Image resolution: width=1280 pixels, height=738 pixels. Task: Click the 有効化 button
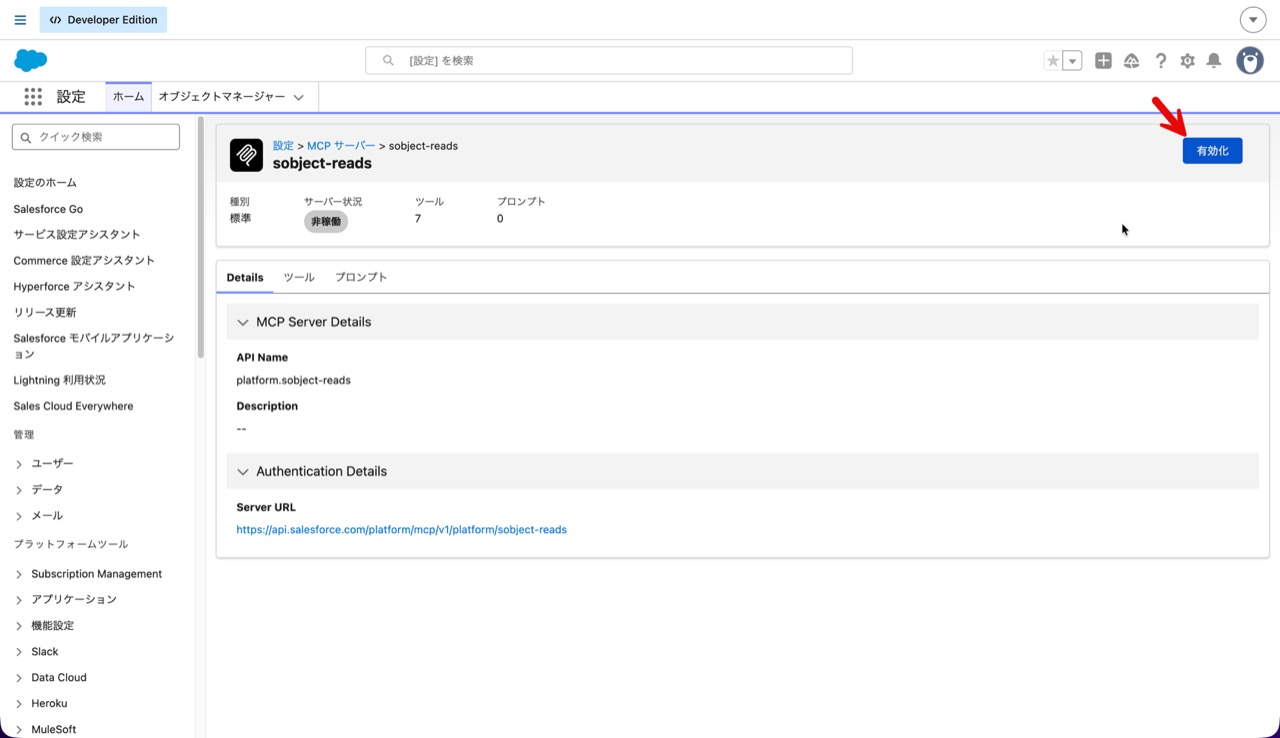click(1212, 151)
